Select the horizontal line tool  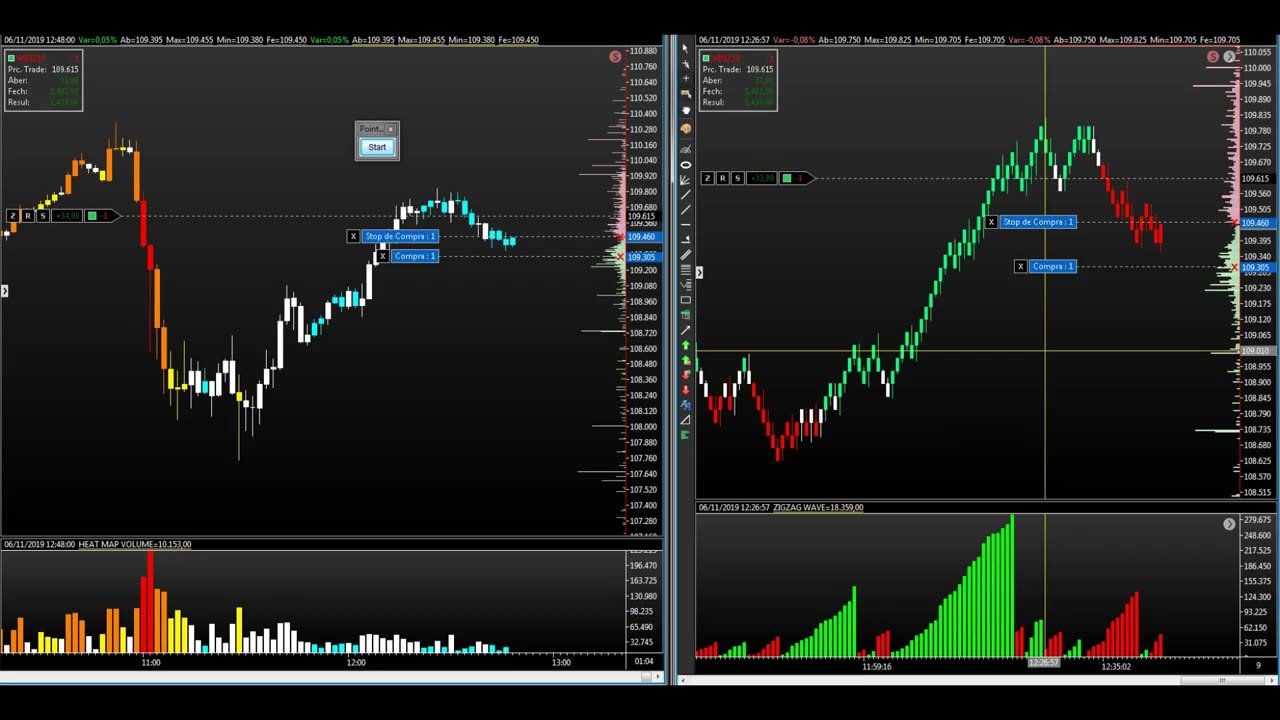(685, 226)
